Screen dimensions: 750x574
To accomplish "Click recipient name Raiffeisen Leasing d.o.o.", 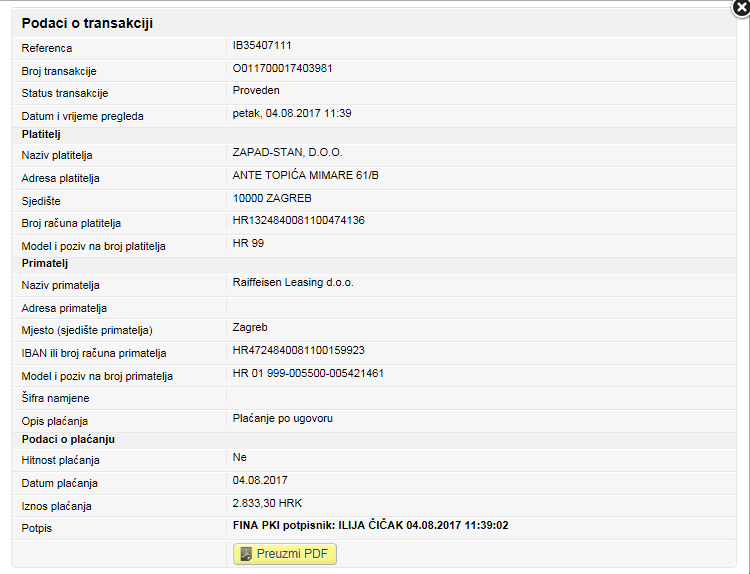I will pyautogui.click(x=293, y=283).
